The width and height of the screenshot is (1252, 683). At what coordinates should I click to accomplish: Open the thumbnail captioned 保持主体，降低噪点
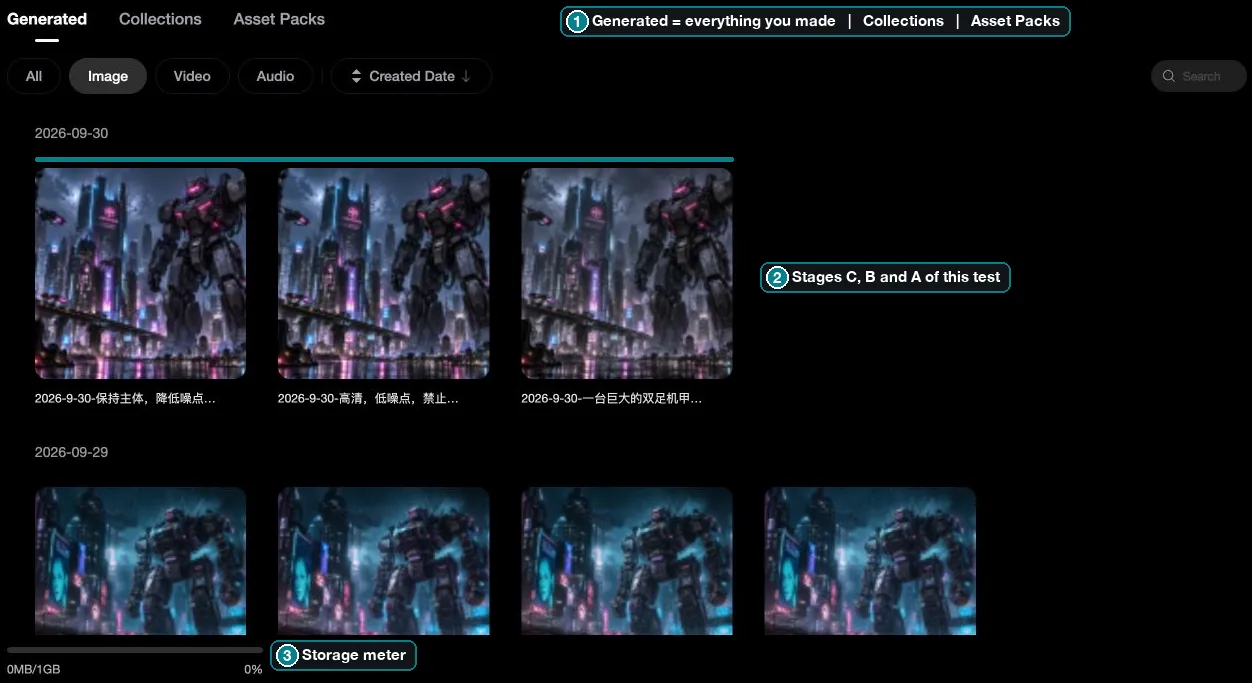point(140,273)
